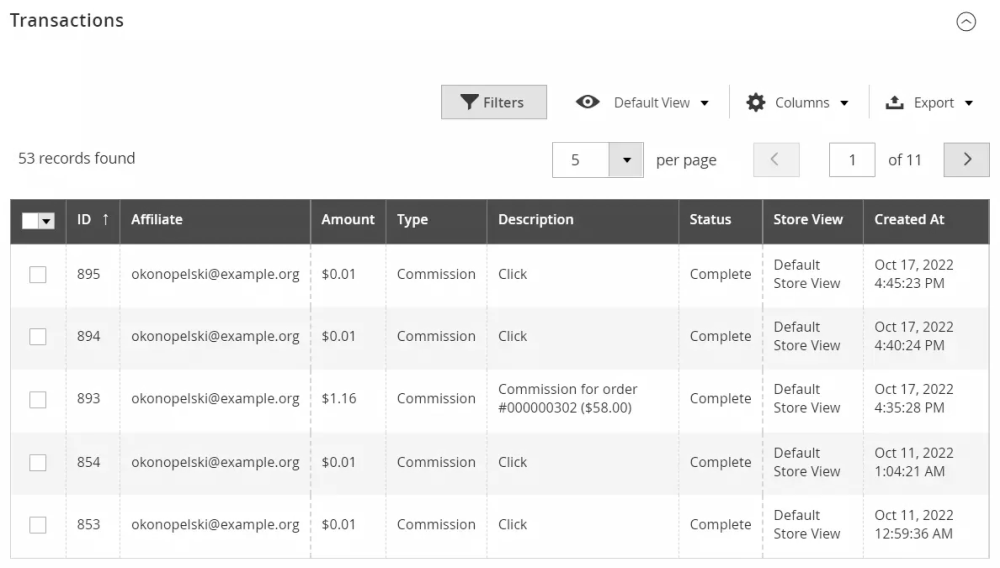The image size is (1000, 568).
Task: Sort the table by Amount column
Action: pyautogui.click(x=348, y=220)
